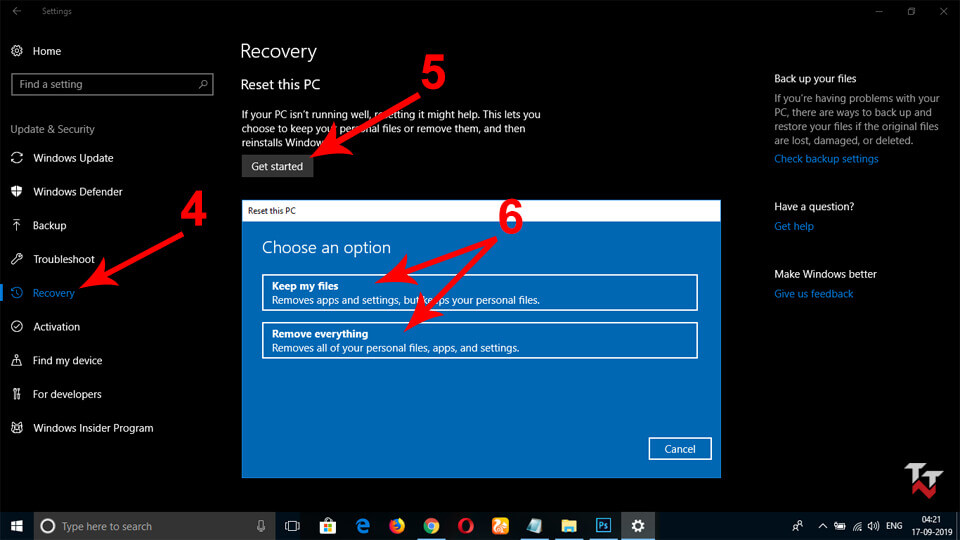Open Task View from the taskbar
Image resolution: width=960 pixels, height=540 pixels.
pos(293,526)
